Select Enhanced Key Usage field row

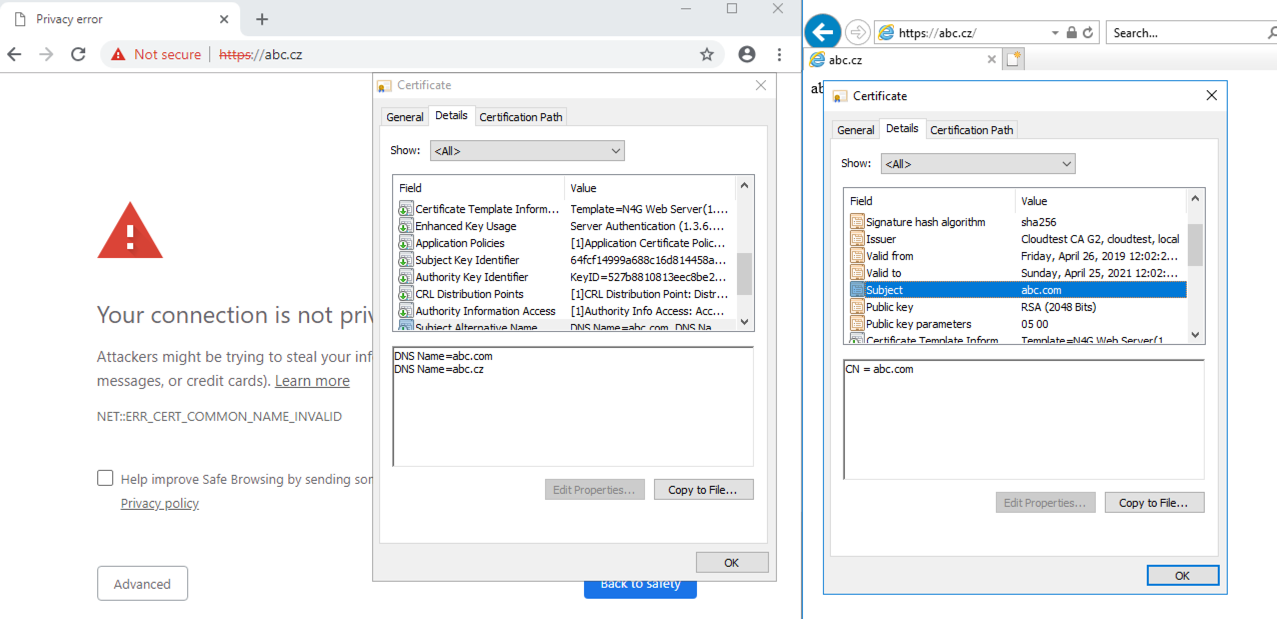point(565,226)
